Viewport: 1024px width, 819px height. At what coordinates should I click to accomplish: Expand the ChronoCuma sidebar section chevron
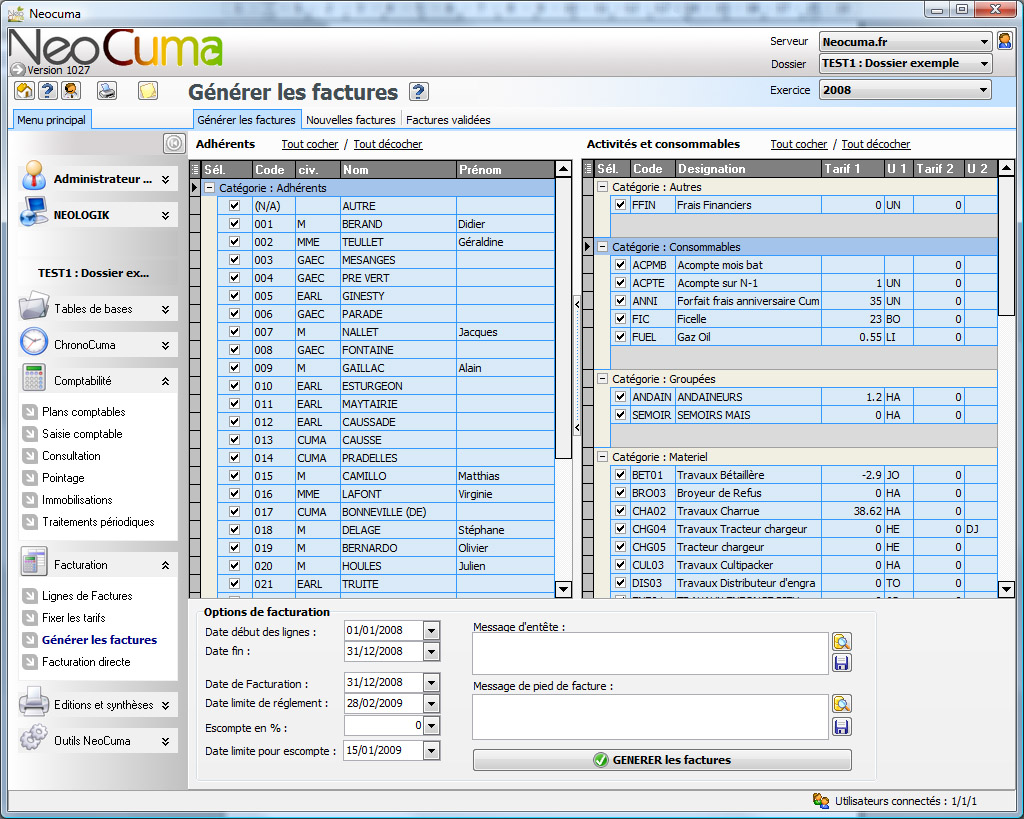coord(165,345)
